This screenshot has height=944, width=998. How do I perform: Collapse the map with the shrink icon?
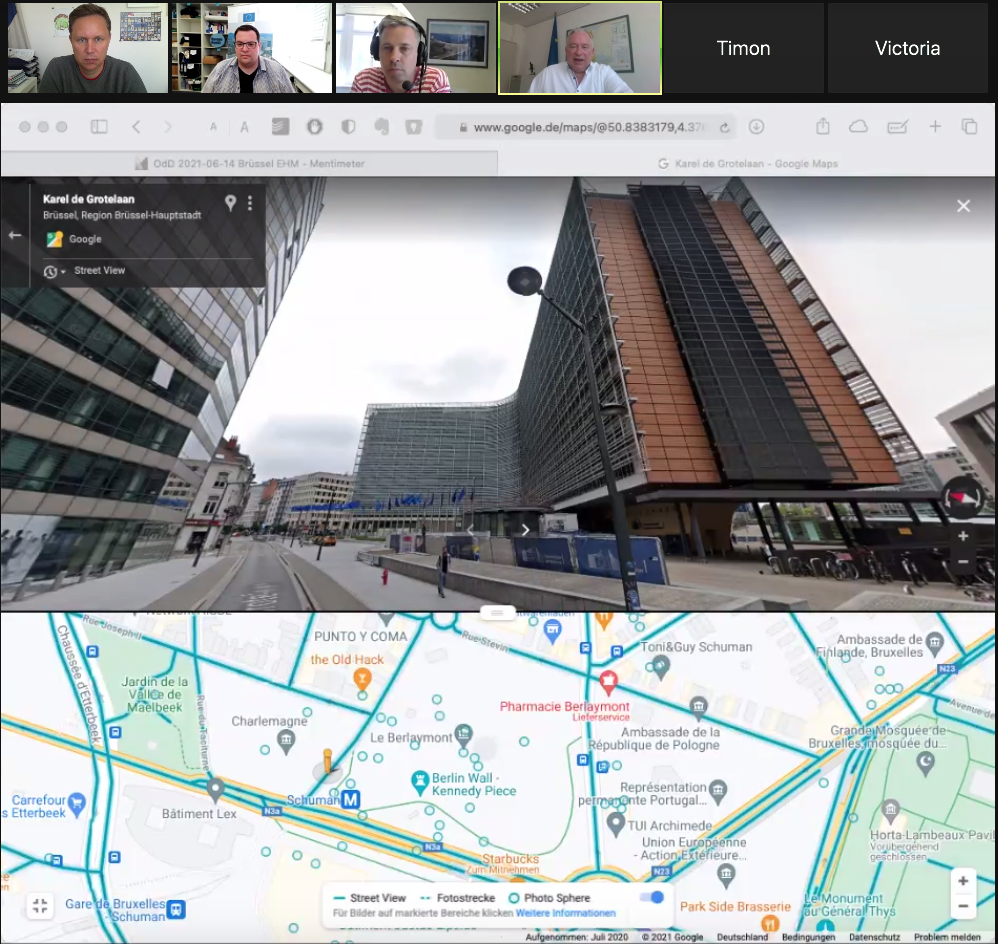click(x=40, y=905)
